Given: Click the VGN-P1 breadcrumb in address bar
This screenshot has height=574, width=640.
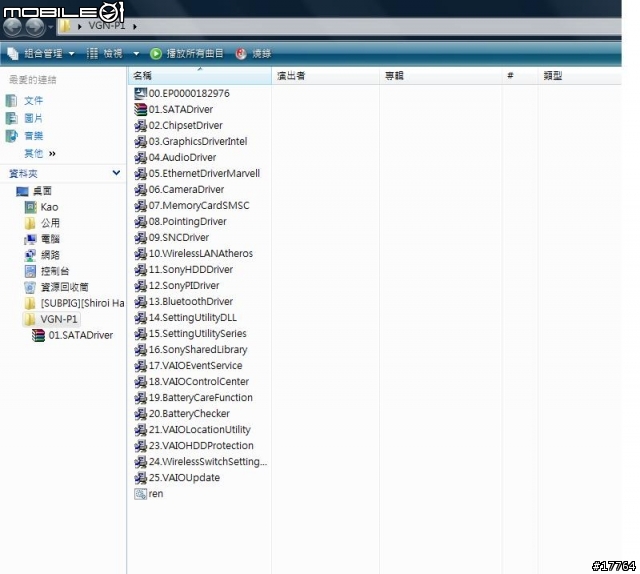Looking at the screenshot, I should click(107, 26).
